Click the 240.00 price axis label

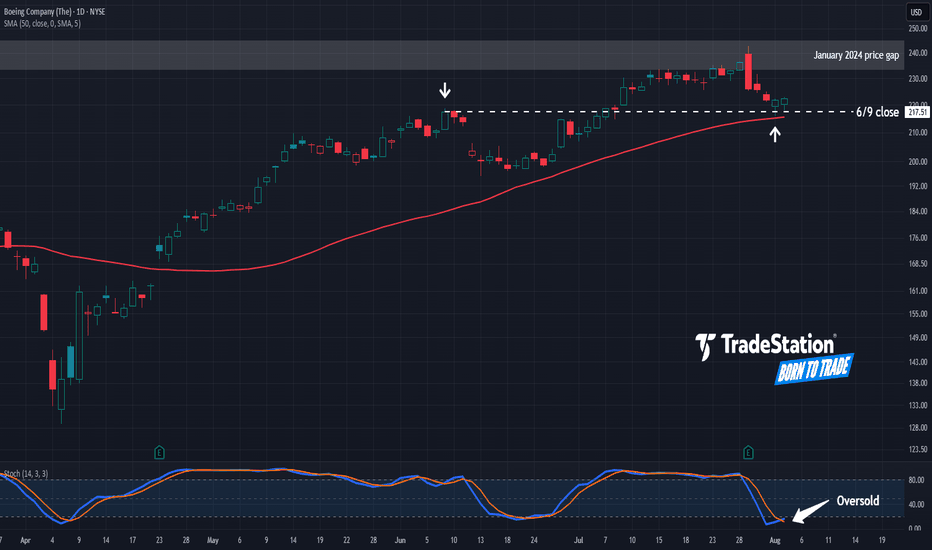[x=918, y=53]
